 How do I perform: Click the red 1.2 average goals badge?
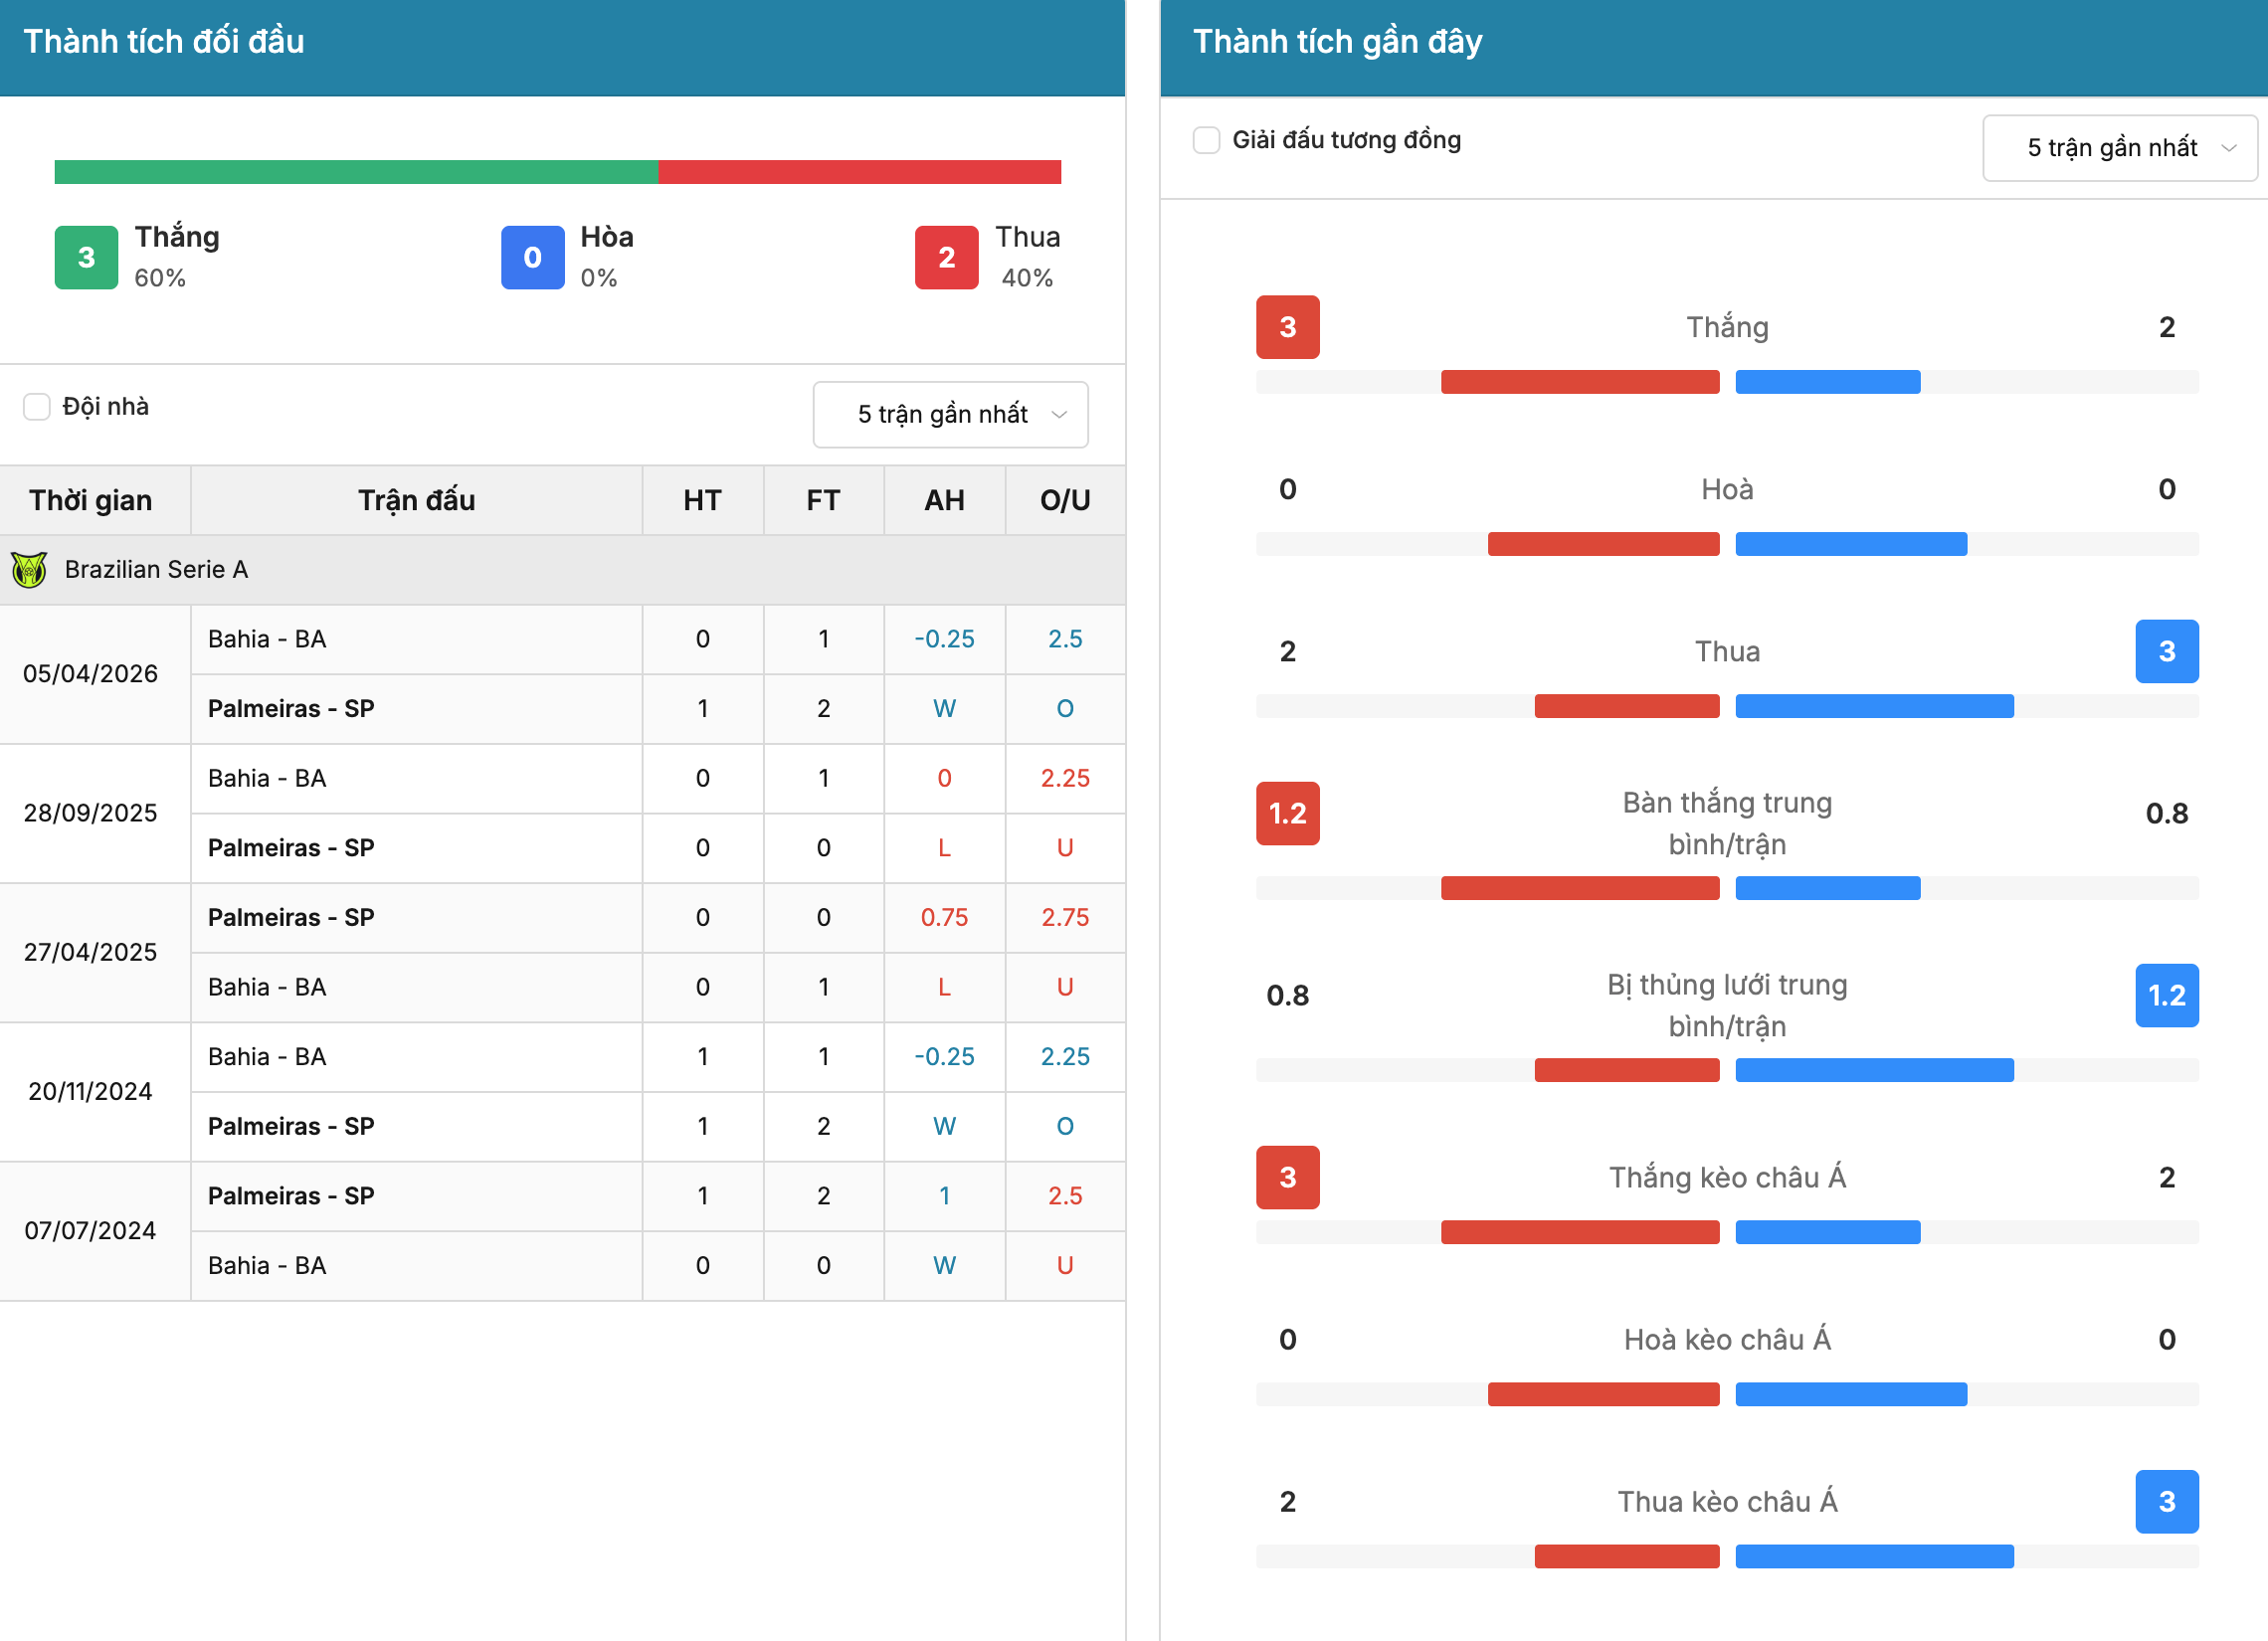[x=1288, y=814]
